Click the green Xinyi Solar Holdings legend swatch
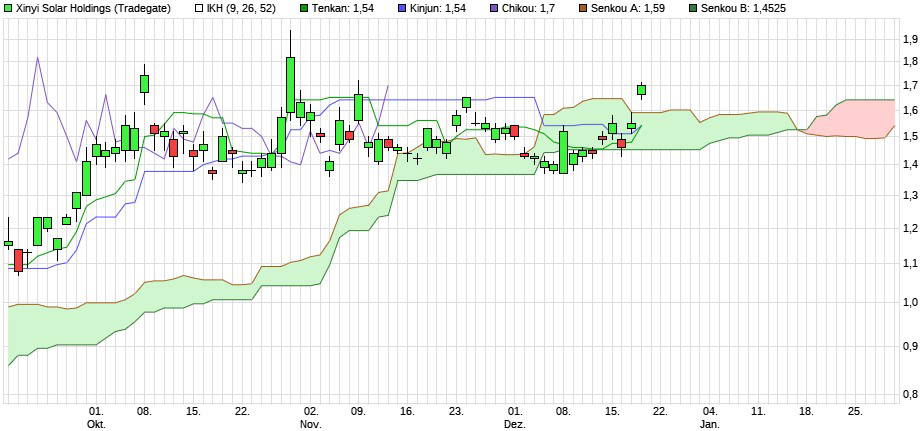 point(8,8)
